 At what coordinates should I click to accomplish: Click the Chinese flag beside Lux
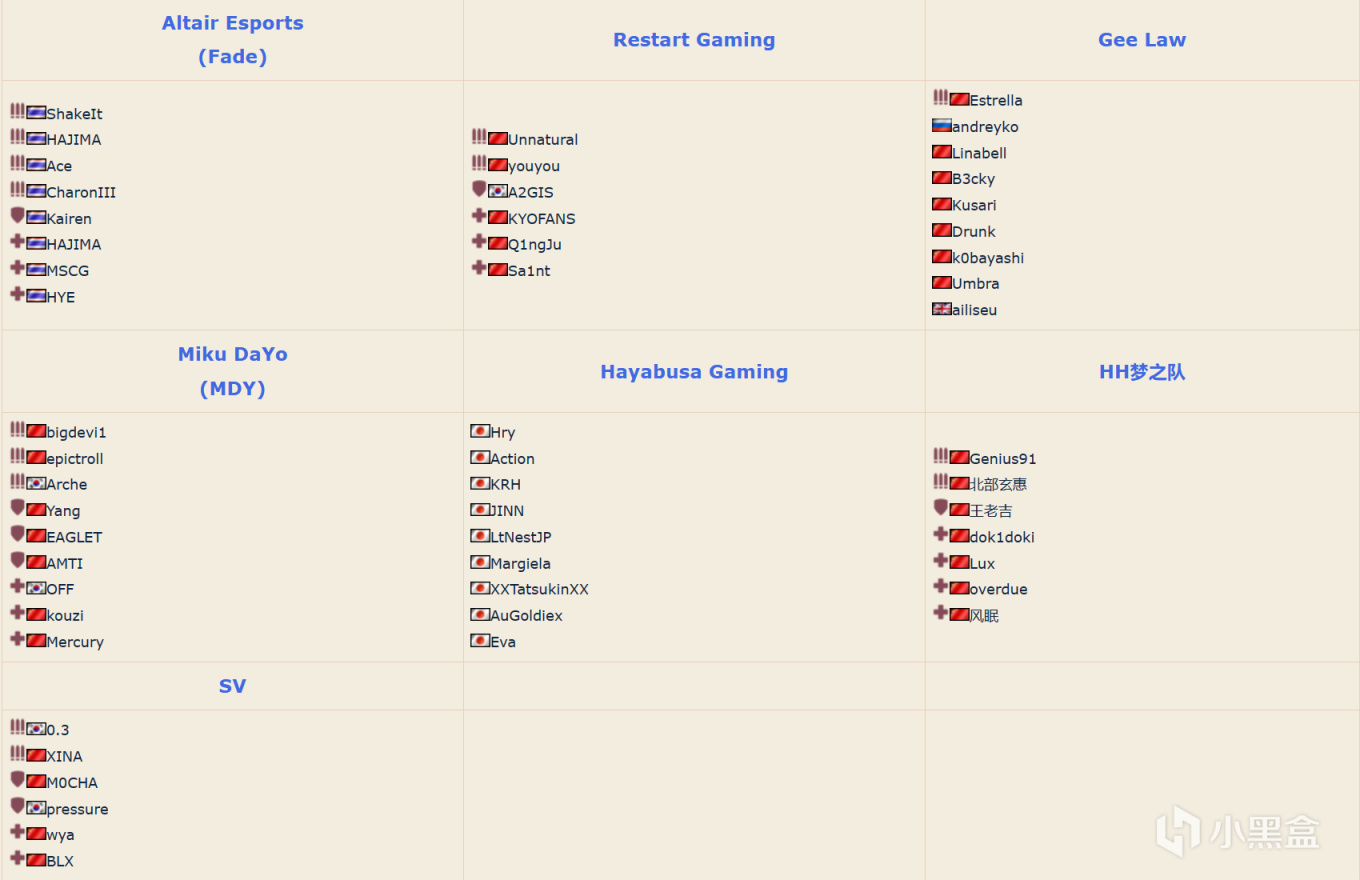tap(959, 562)
